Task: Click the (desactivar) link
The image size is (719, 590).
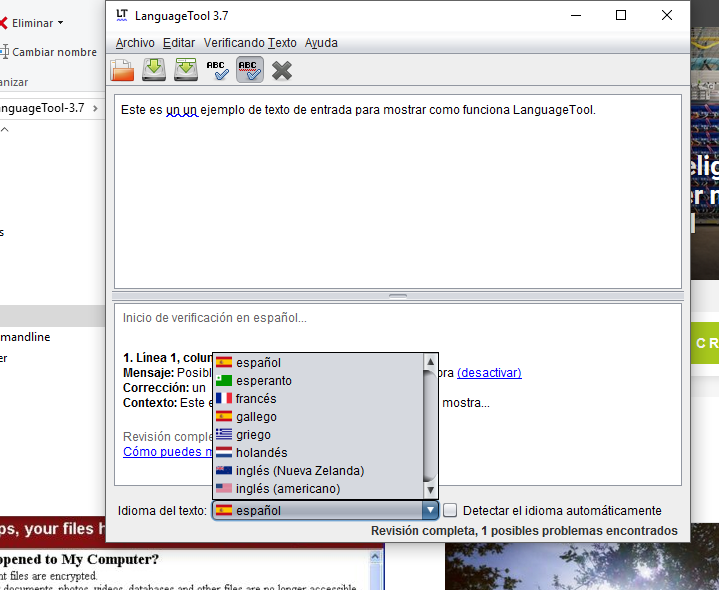Action: pyautogui.click(x=489, y=373)
